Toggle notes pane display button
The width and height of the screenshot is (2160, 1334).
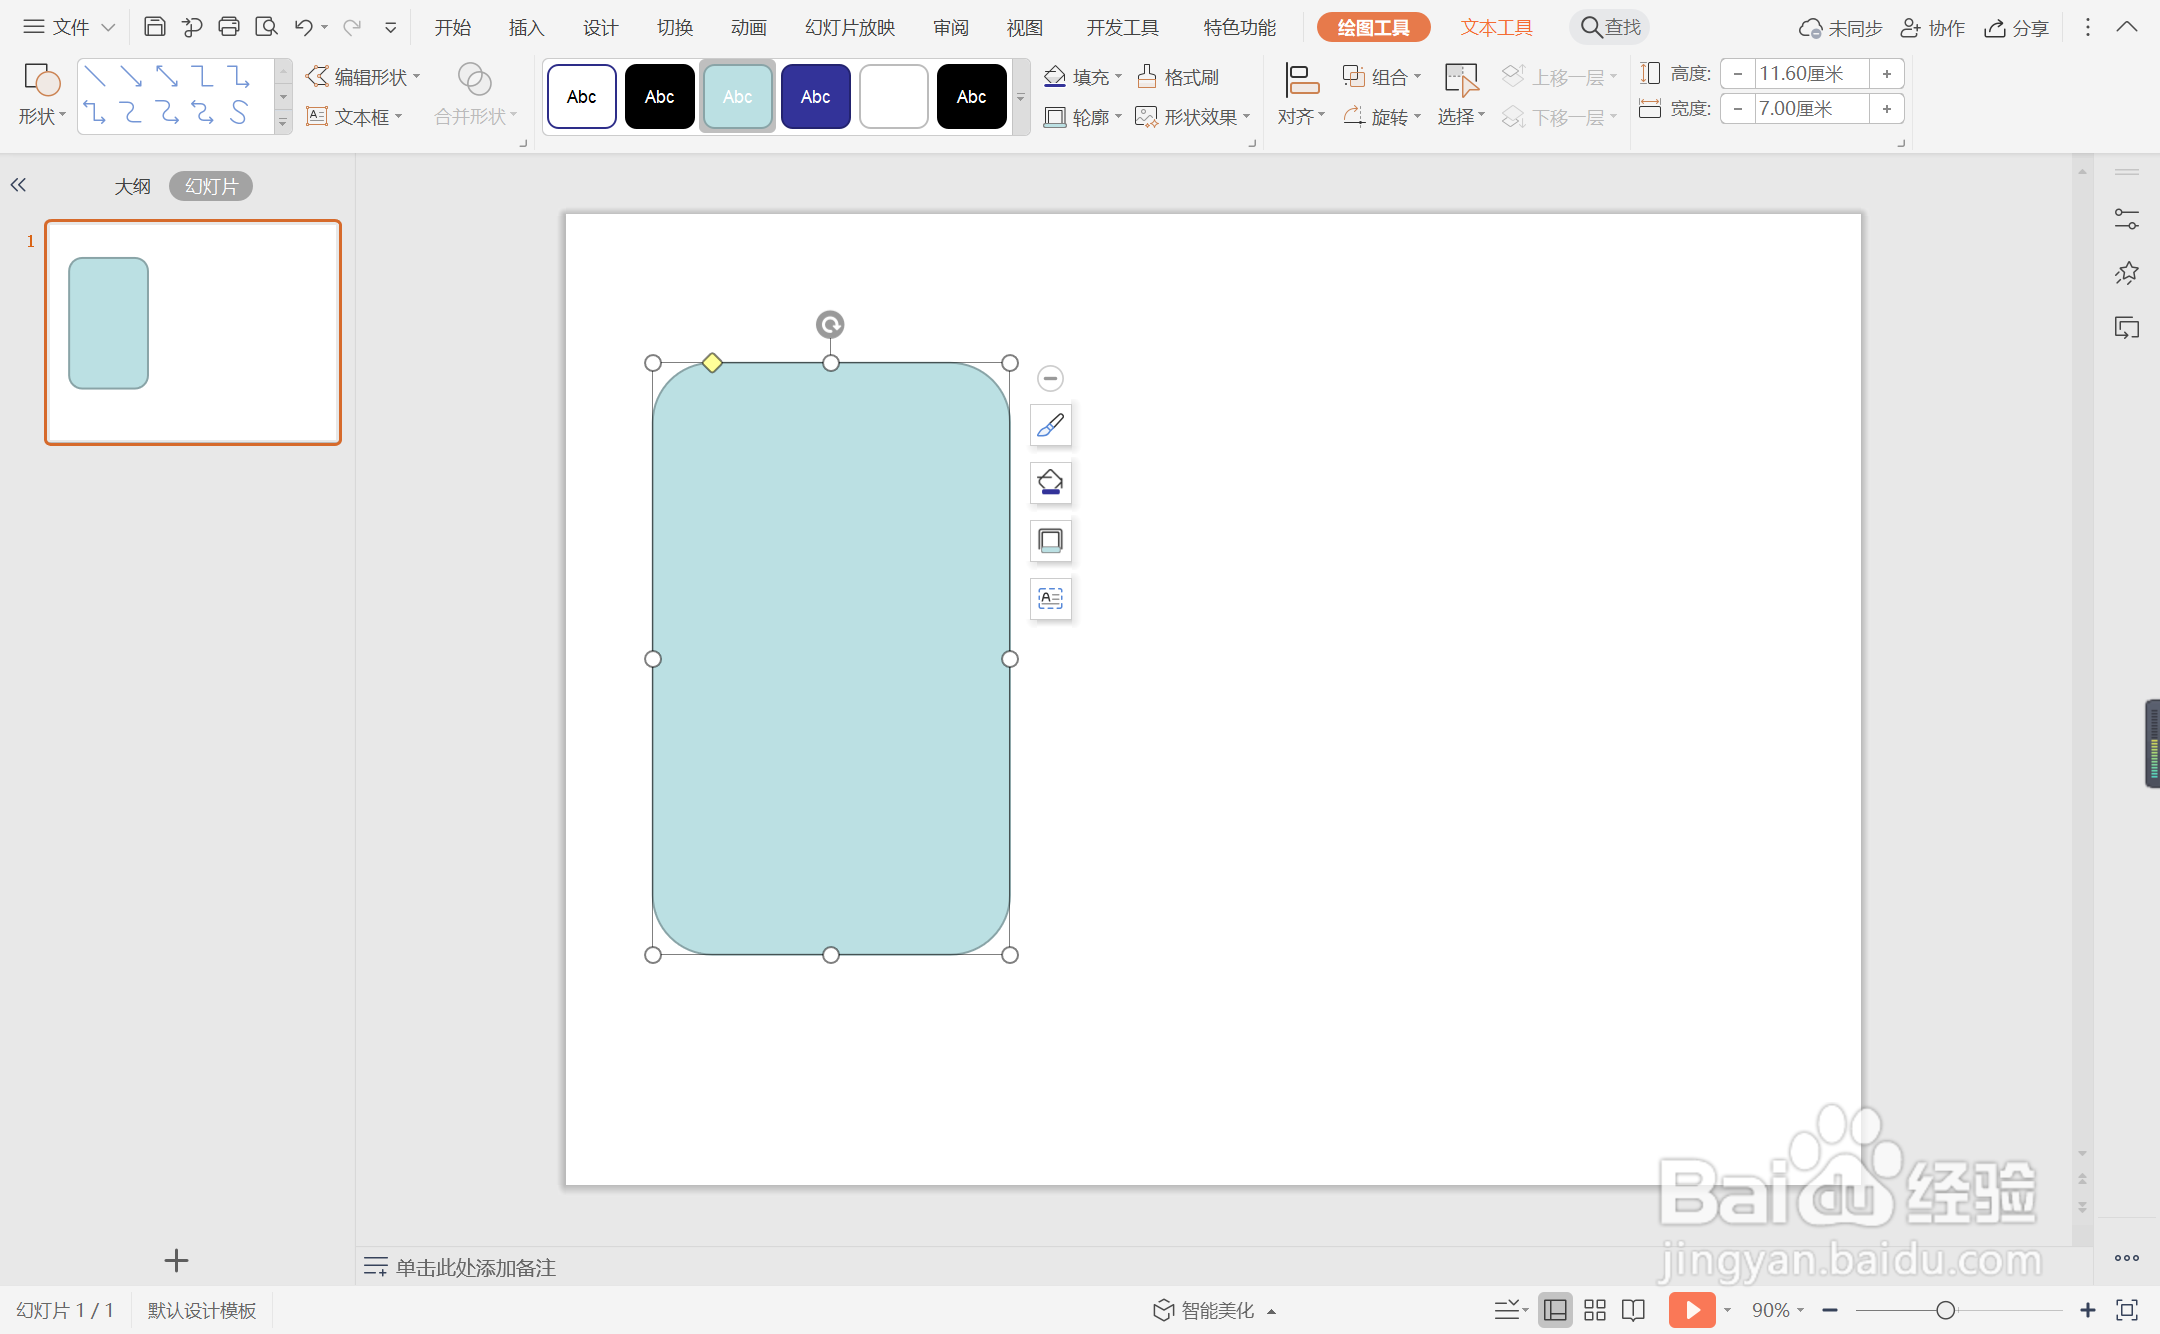pyautogui.click(x=1510, y=1310)
